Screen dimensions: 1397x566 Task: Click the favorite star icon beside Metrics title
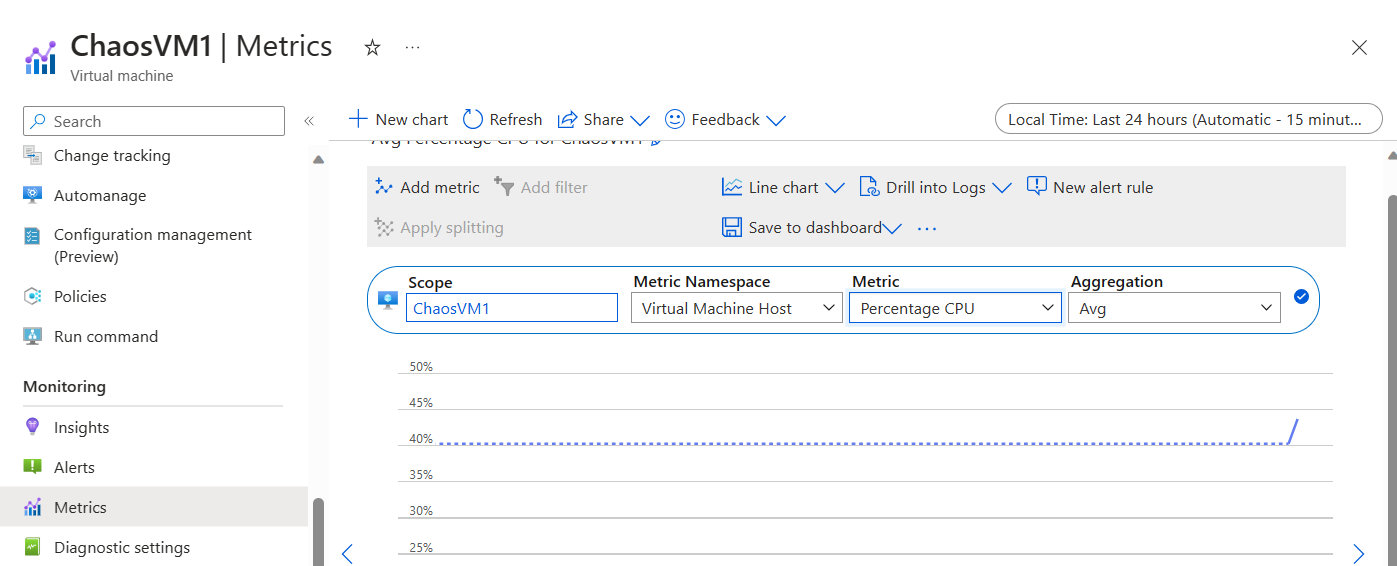point(372,48)
